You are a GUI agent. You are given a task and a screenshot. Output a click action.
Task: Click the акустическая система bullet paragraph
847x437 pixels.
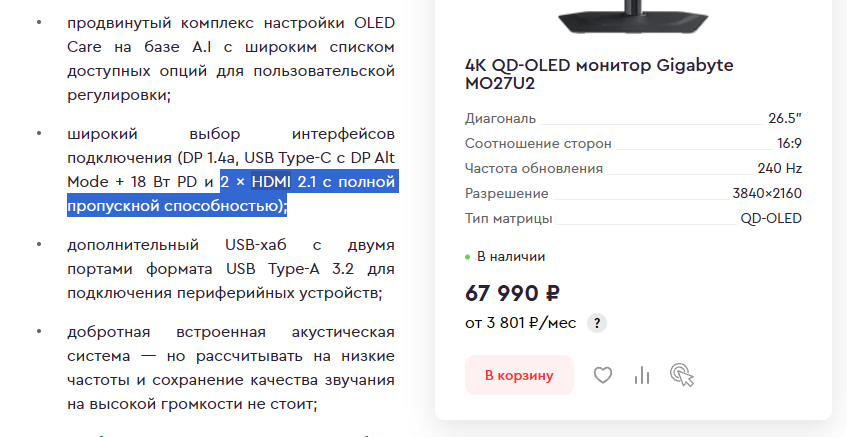231,368
